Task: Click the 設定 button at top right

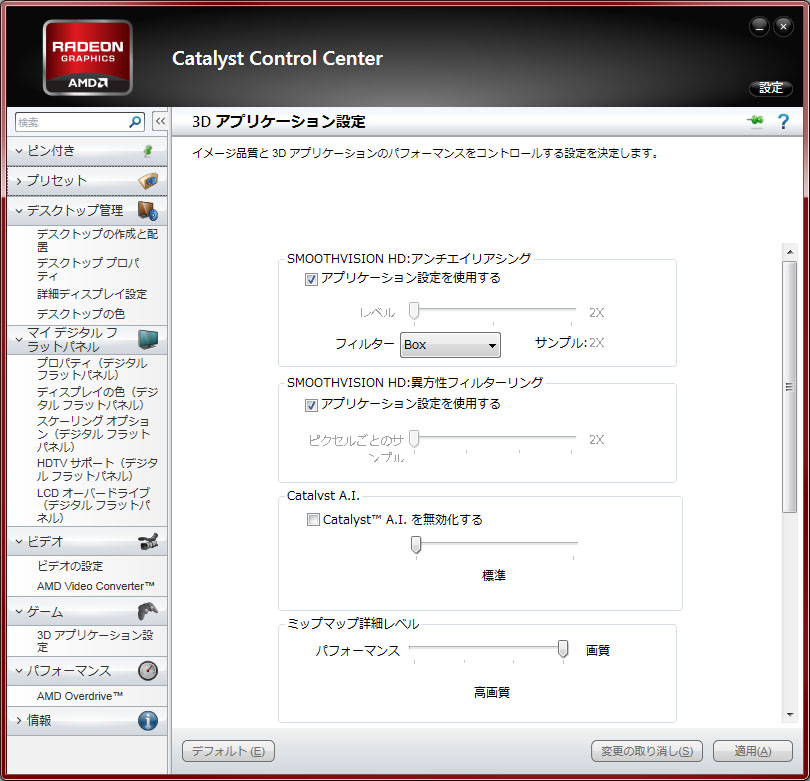Action: tap(771, 88)
